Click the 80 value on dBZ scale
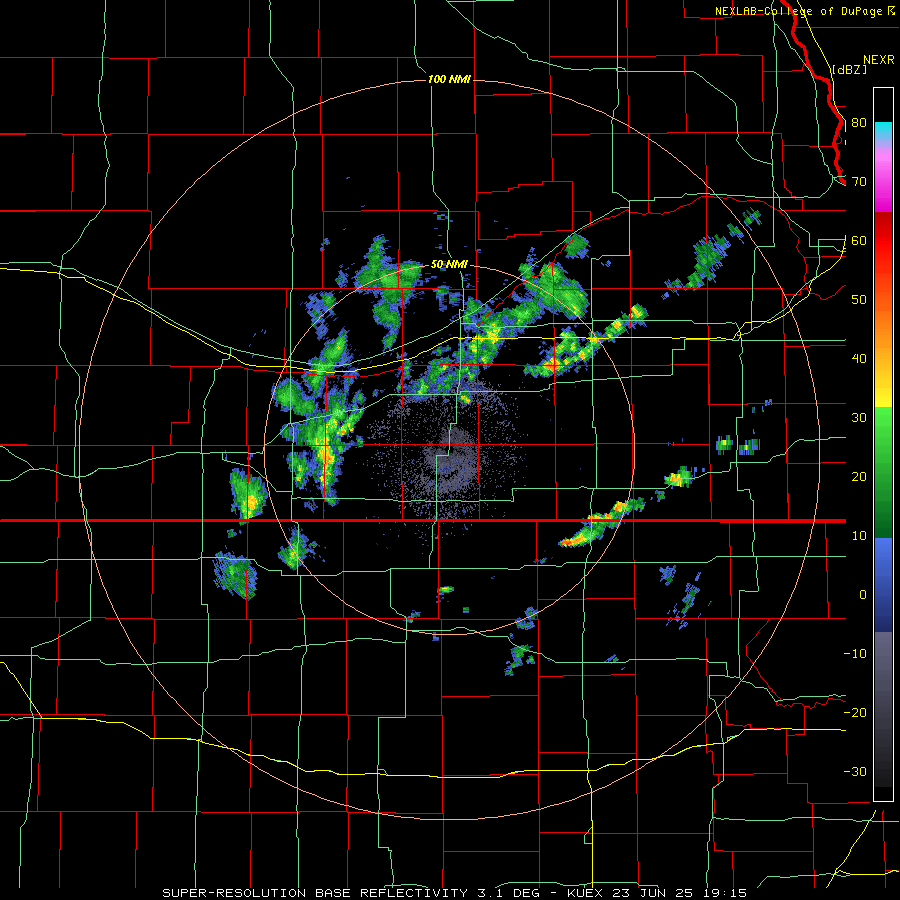The width and height of the screenshot is (900, 900). [859, 123]
